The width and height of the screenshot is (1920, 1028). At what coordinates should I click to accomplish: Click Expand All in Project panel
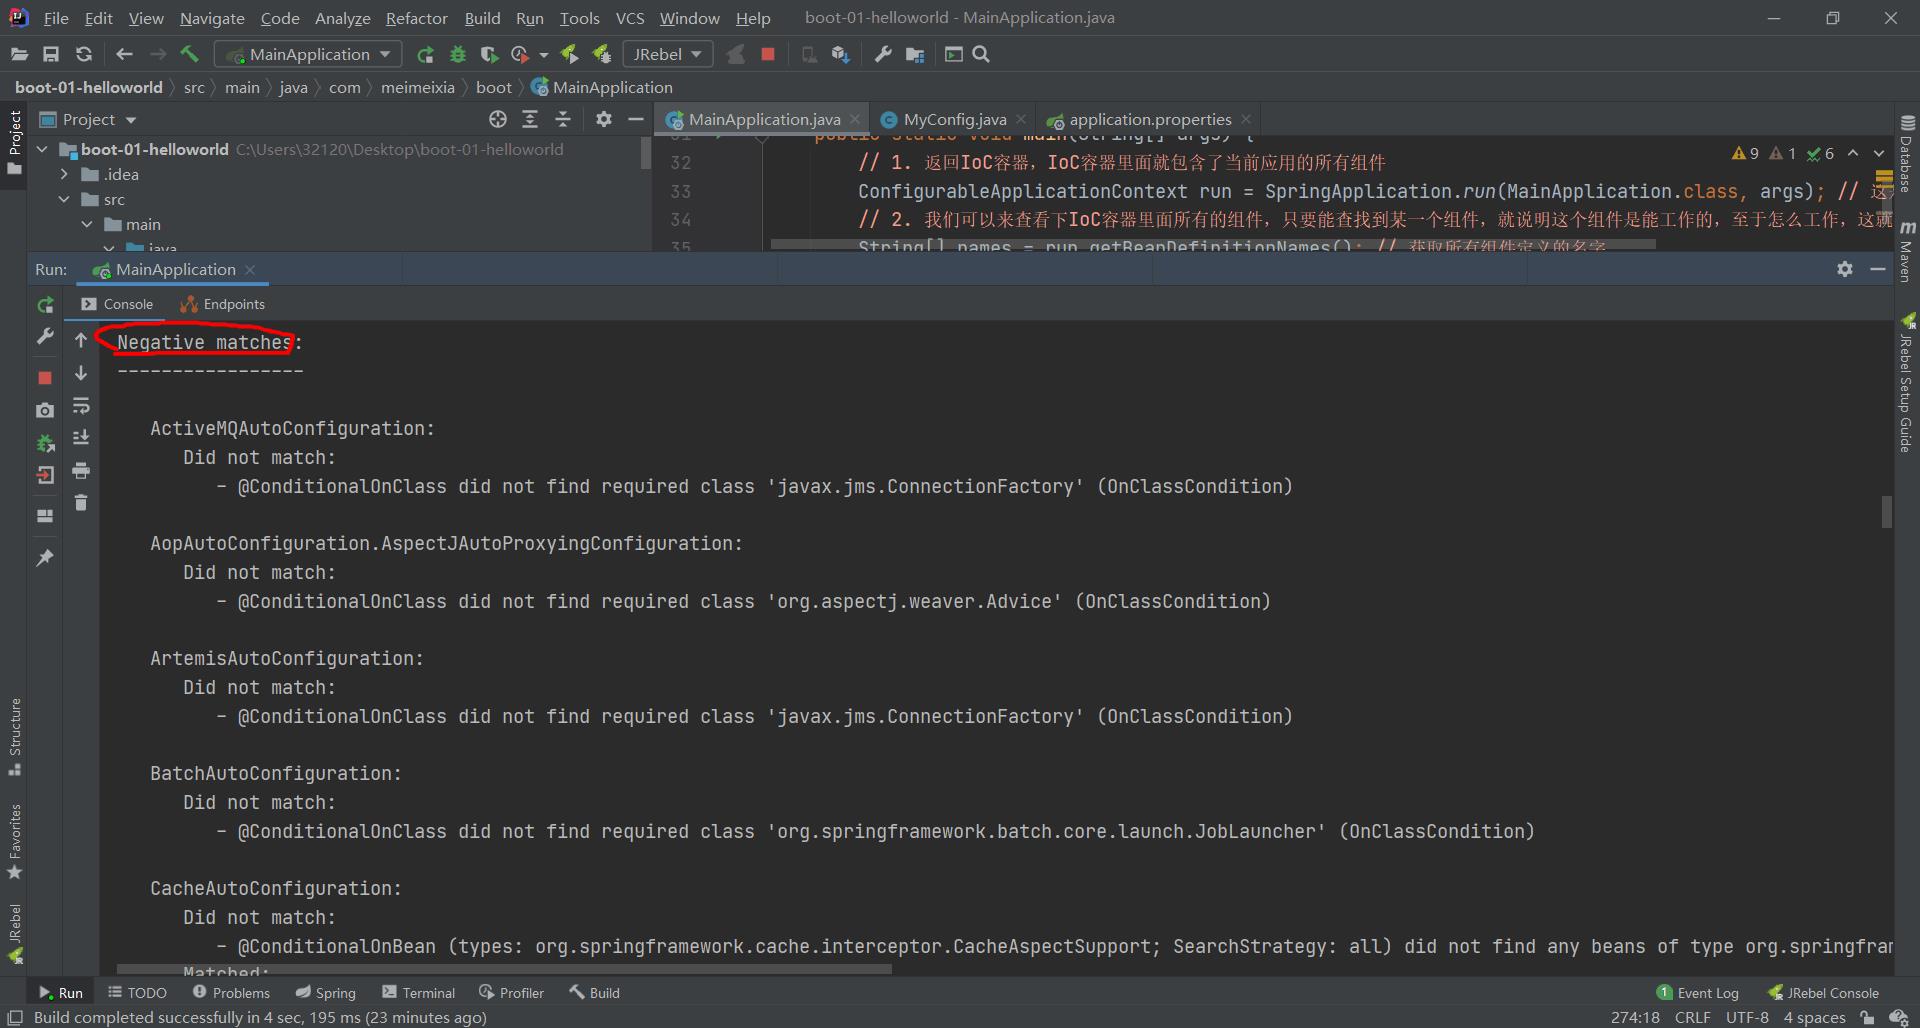pyautogui.click(x=530, y=119)
